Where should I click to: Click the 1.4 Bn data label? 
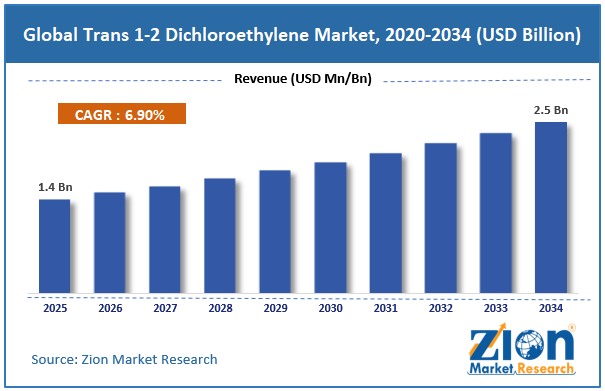click(55, 187)
